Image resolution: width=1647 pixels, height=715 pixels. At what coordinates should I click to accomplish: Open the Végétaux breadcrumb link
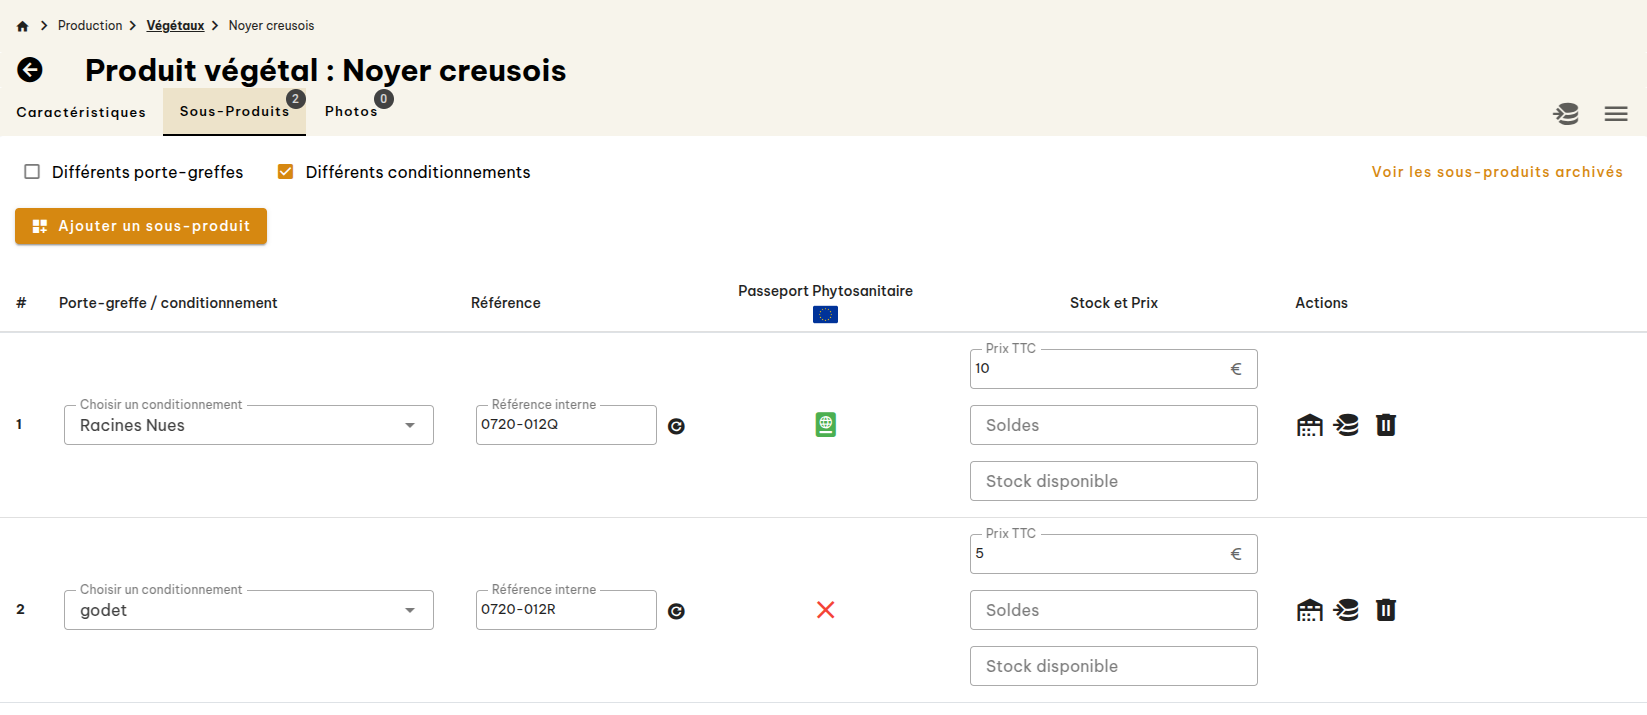[176, 25]
